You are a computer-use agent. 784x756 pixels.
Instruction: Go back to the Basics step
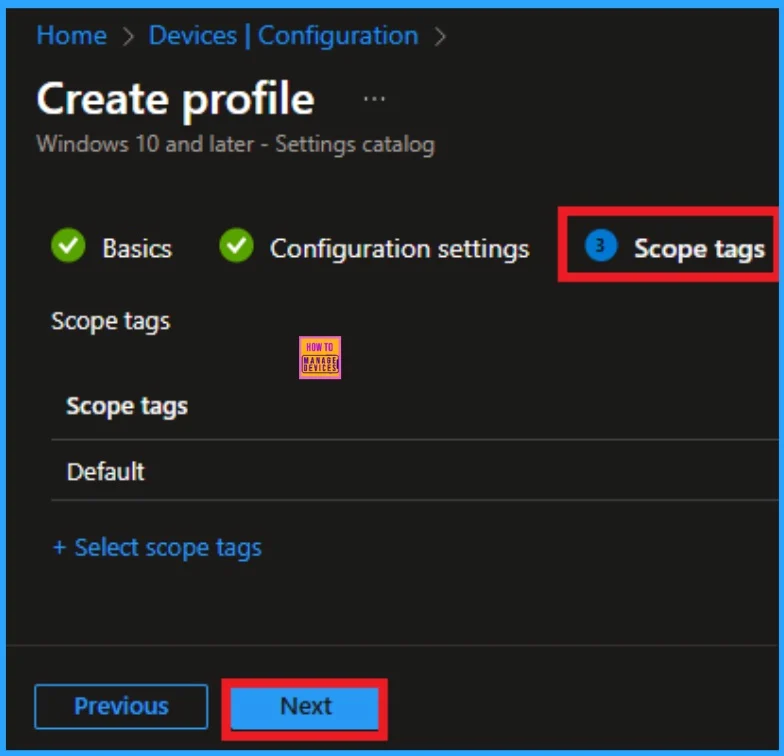tap(136, 248)
